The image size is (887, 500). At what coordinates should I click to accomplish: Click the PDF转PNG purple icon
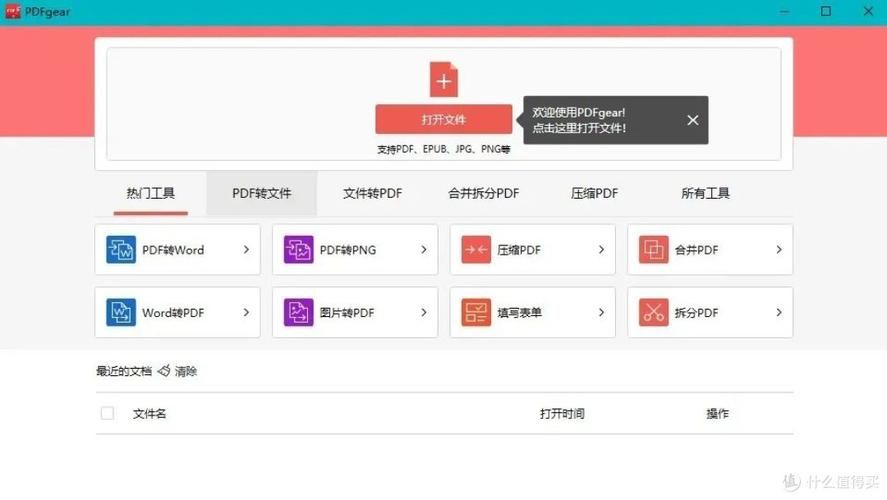coord(298,249)
